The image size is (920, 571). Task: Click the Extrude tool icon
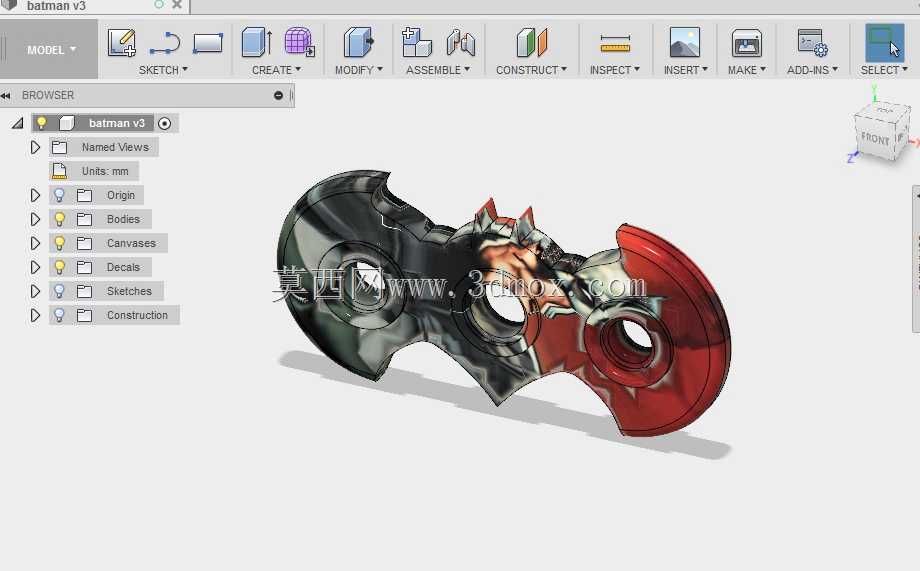pos(256,42)
